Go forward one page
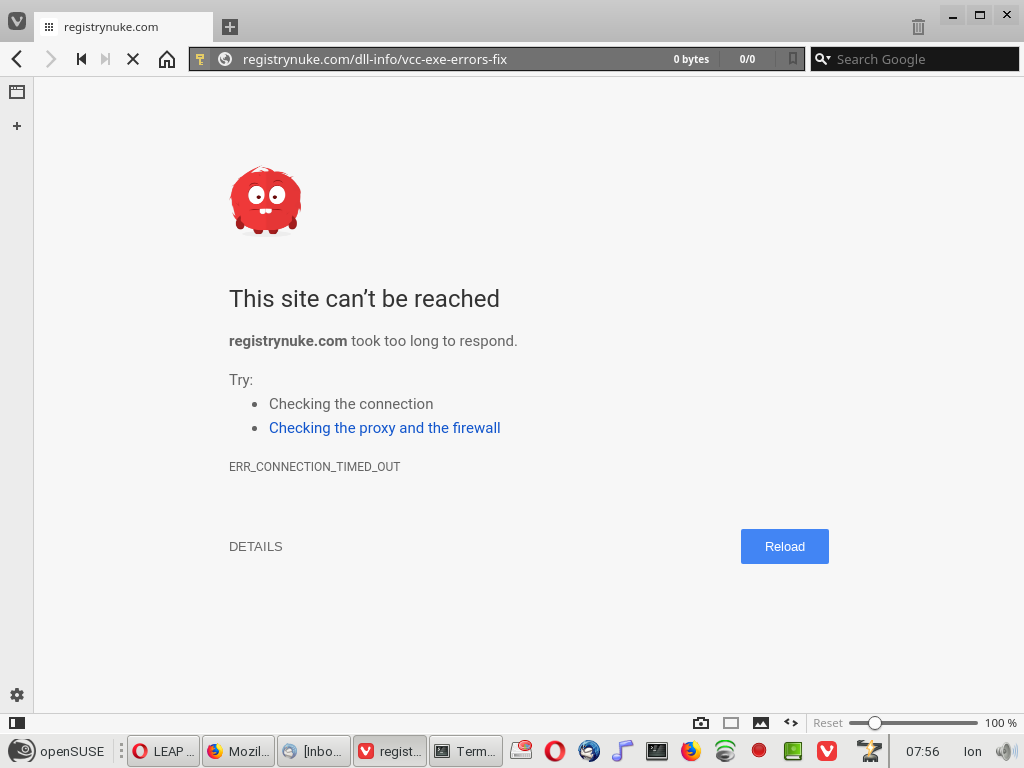 (x=50, y=59)
